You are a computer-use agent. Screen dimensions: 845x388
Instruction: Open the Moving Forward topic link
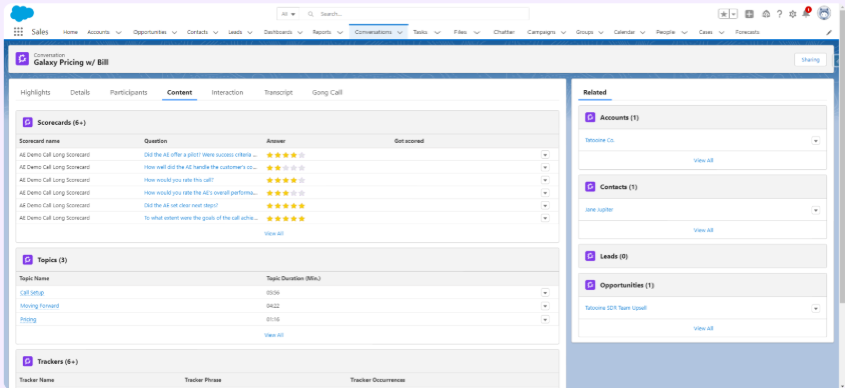point(39,306)
